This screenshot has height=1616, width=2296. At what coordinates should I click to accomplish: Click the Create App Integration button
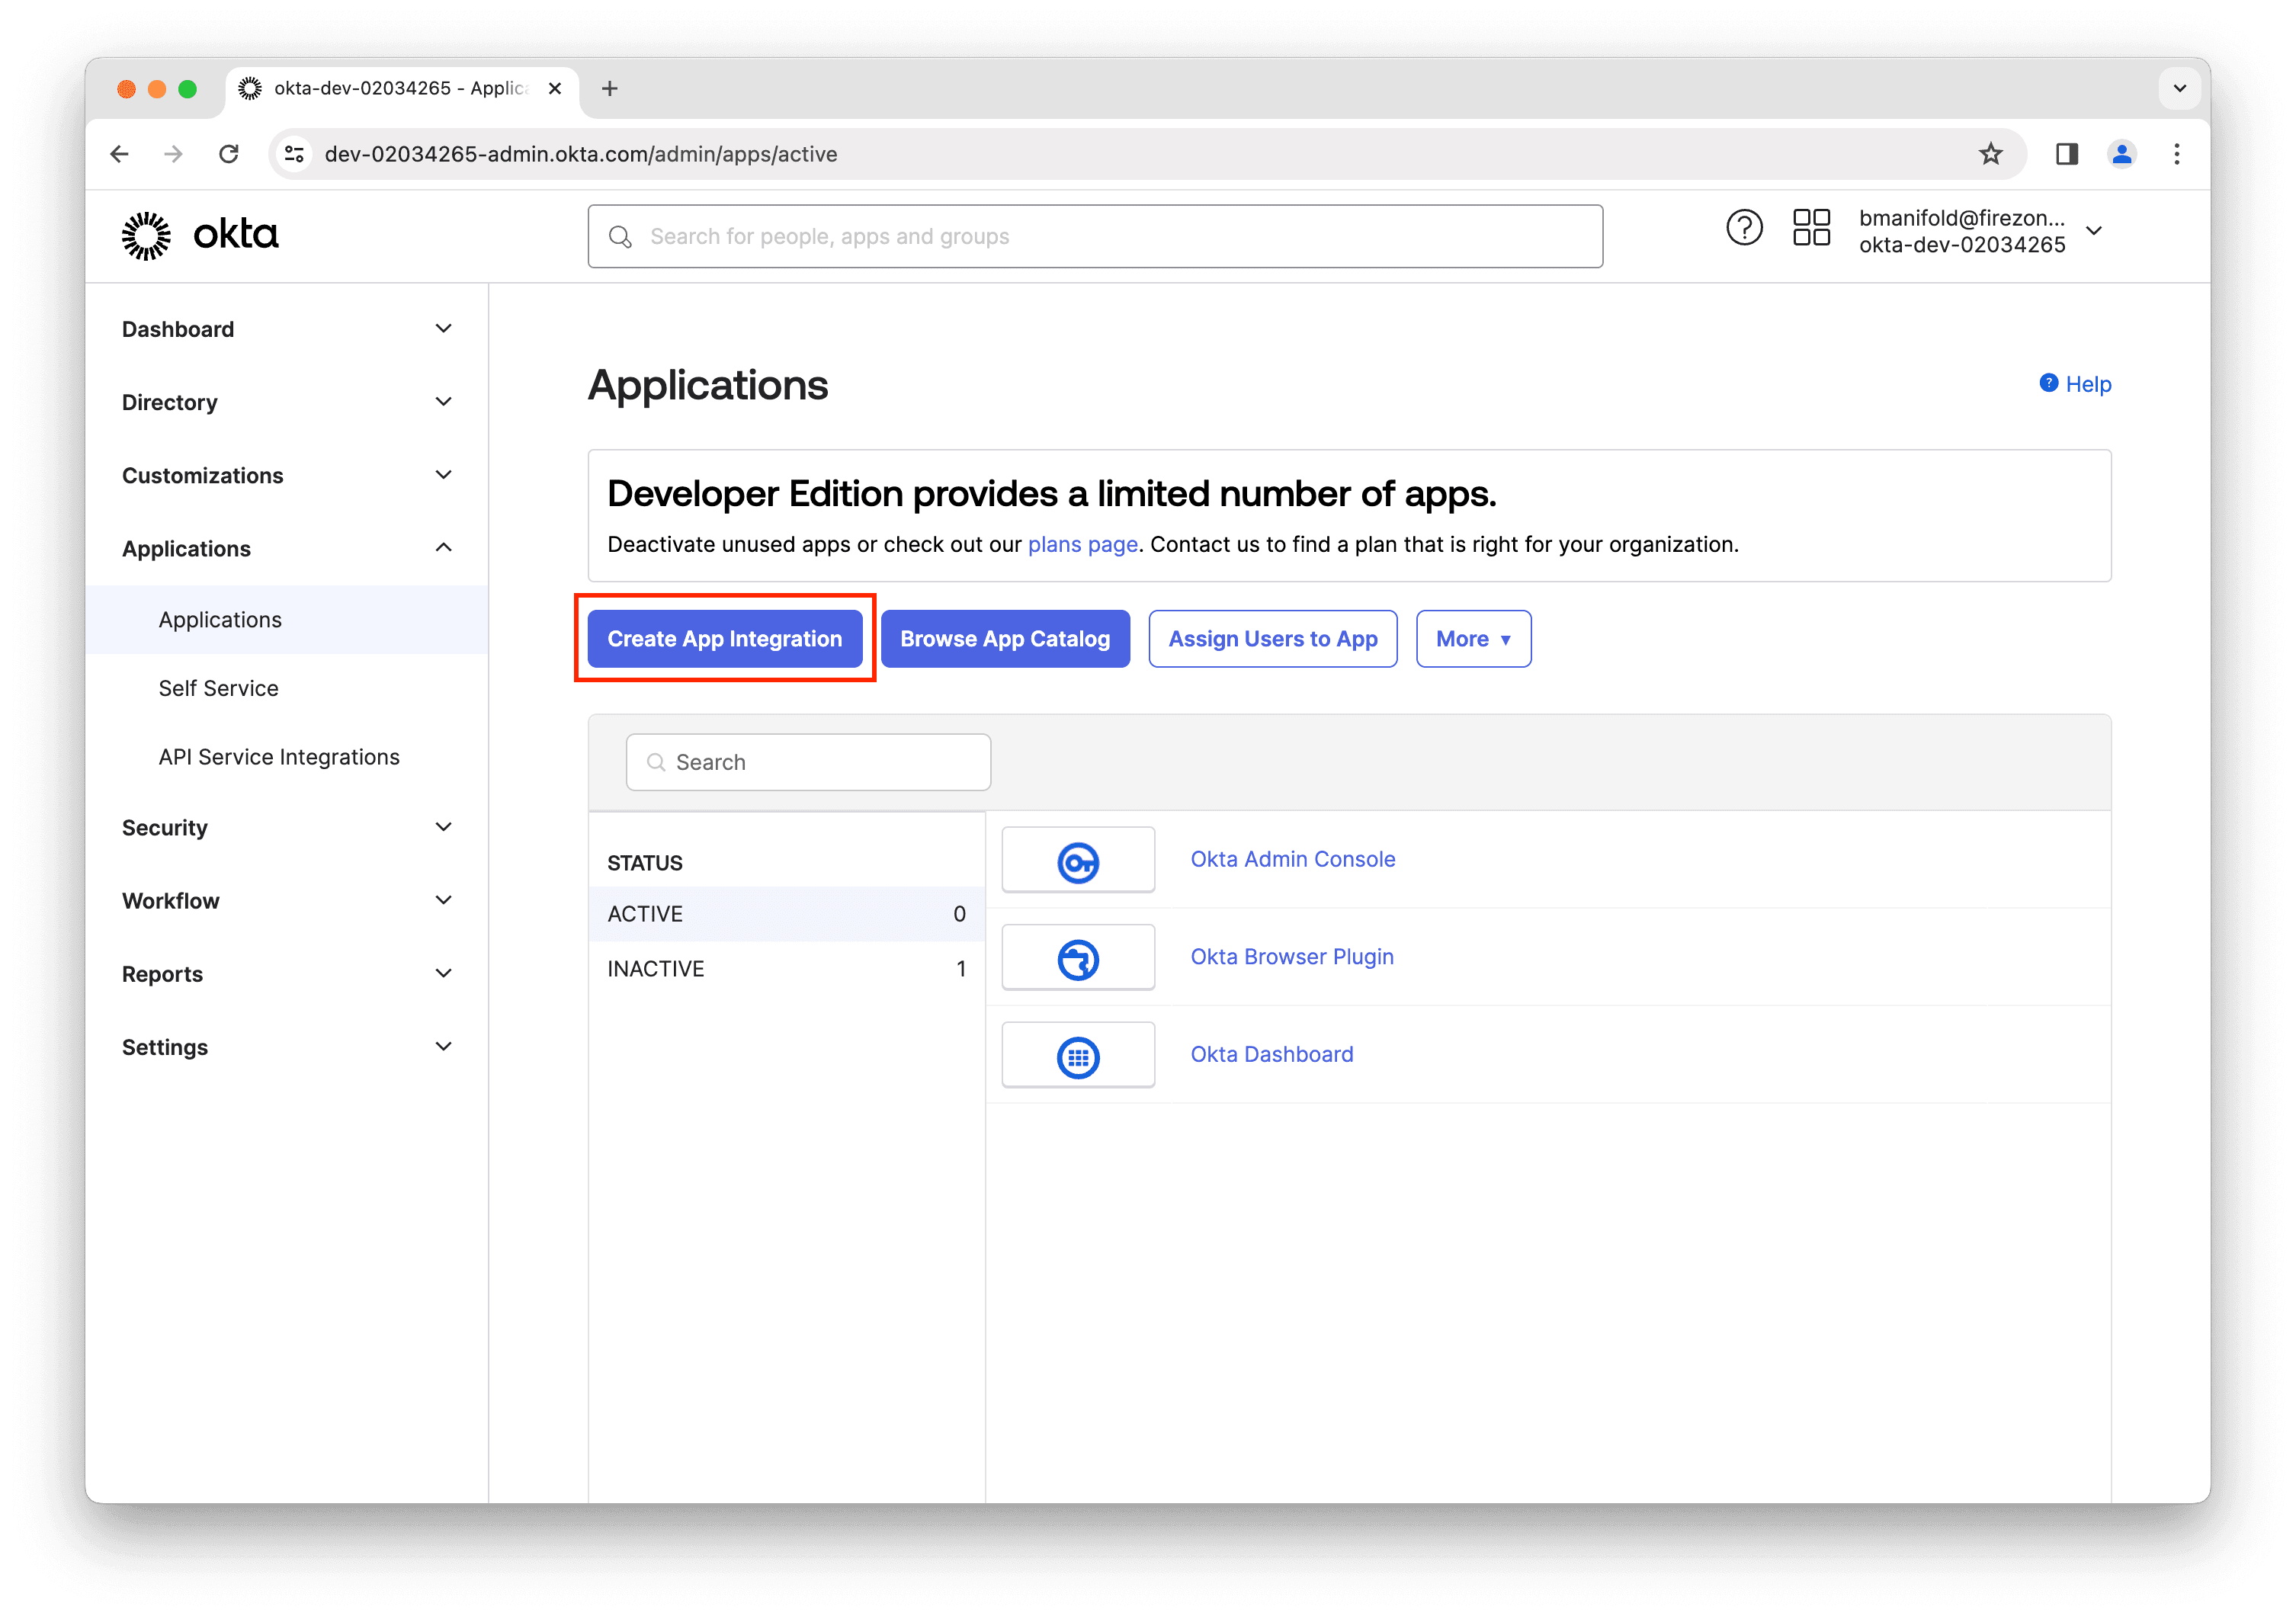coord(725,638)
